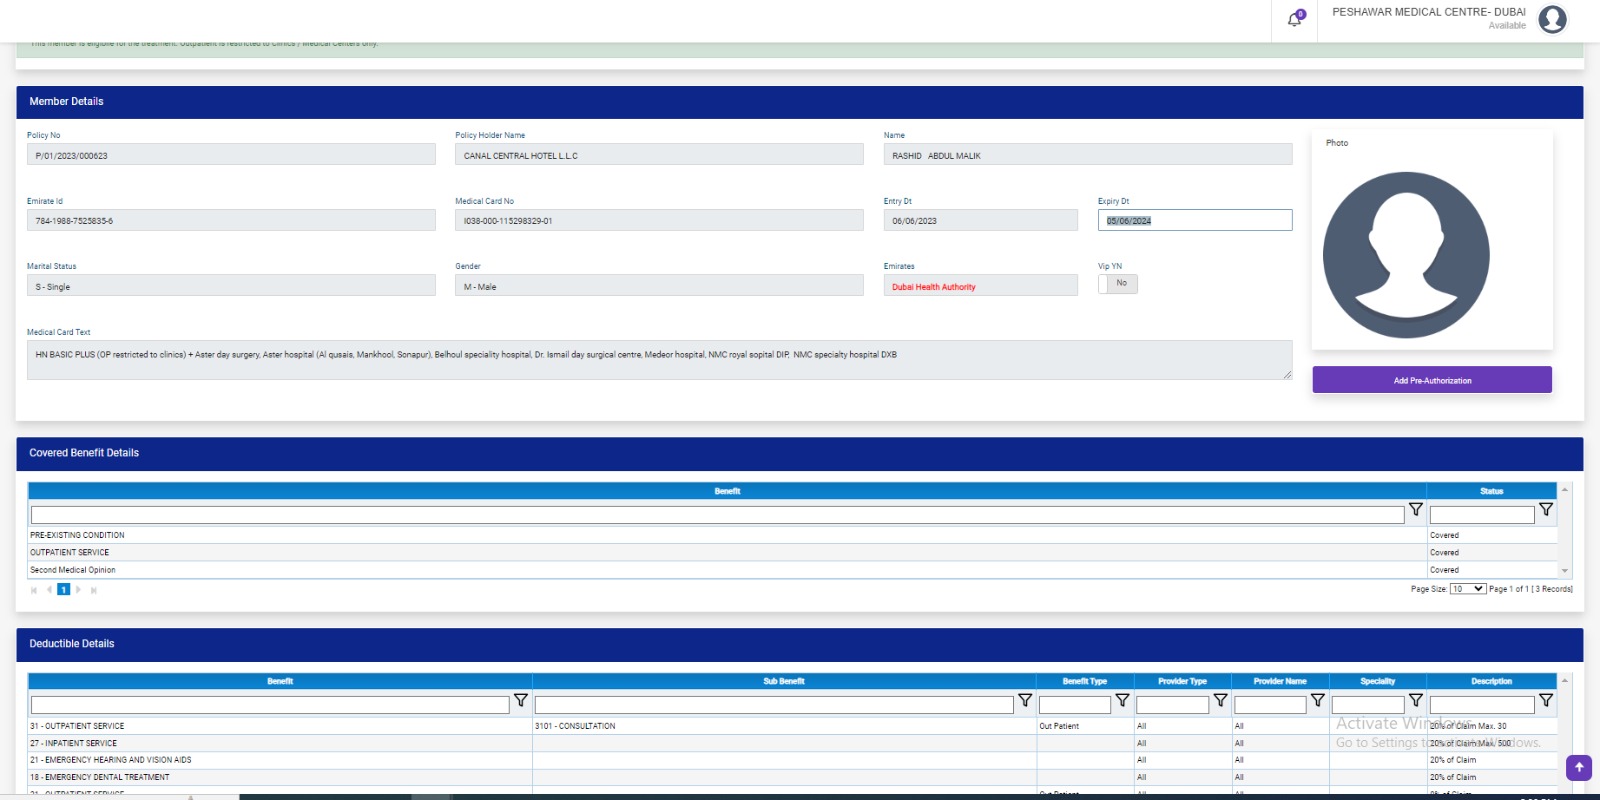
Task: Open filter icon for Benefit Type column
Action: point(1122,701)
